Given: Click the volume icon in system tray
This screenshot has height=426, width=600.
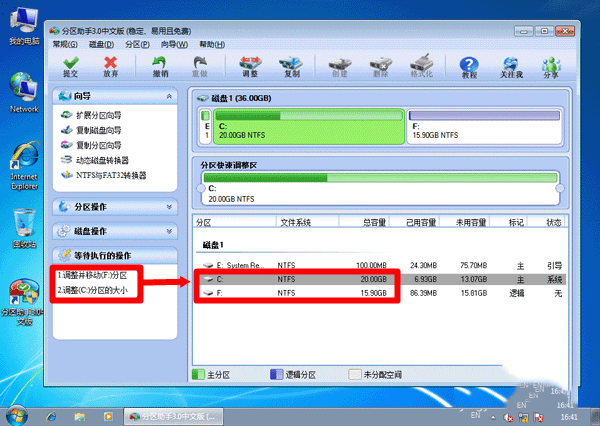Looking at the screenshot, I should click(509, 417).
